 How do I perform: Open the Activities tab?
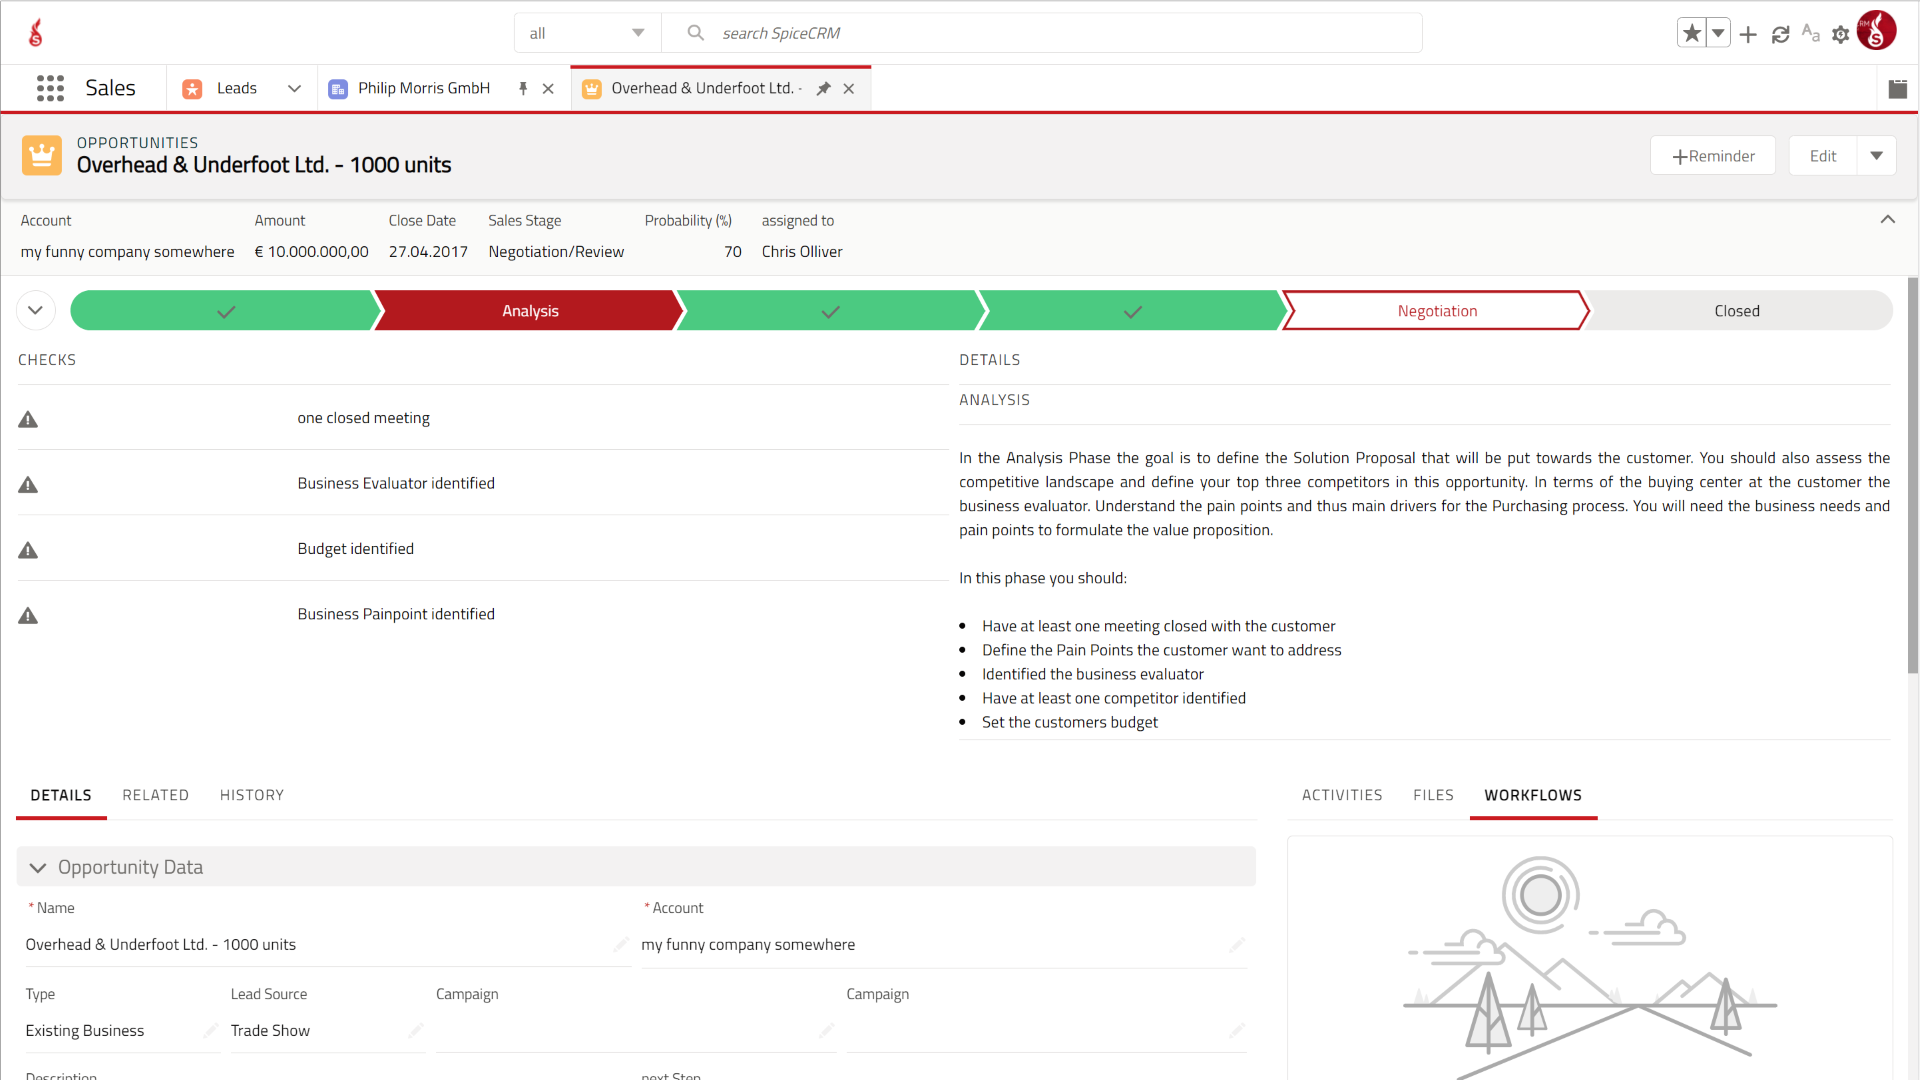1341,795
